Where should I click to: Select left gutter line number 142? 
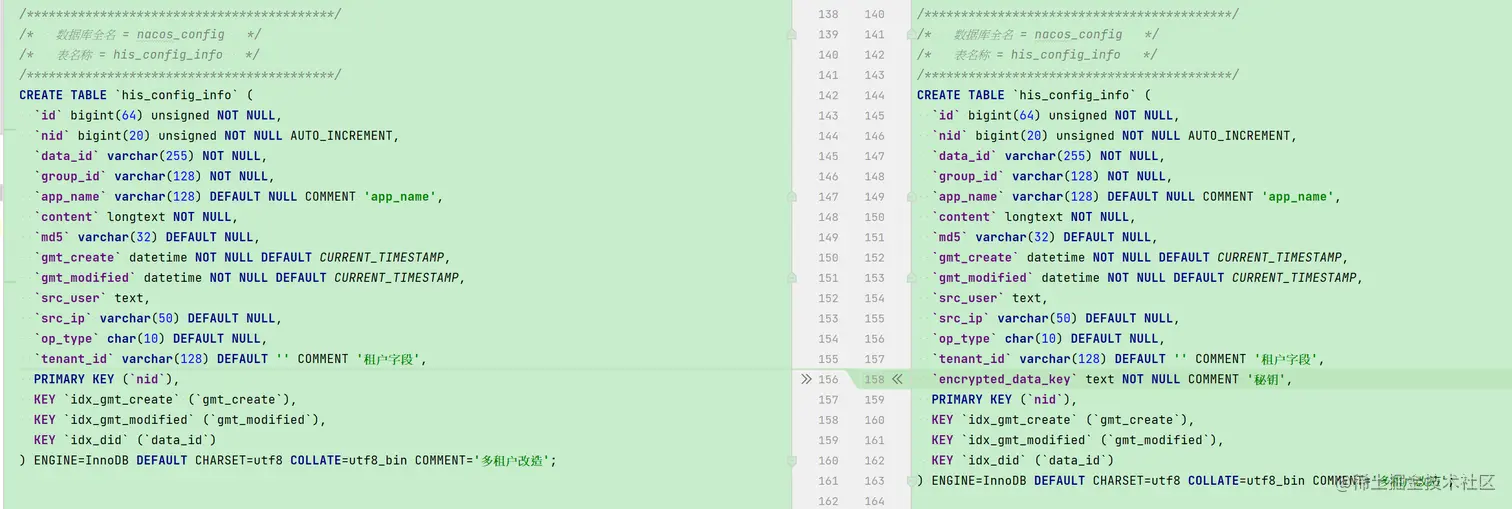coord(828,95)
